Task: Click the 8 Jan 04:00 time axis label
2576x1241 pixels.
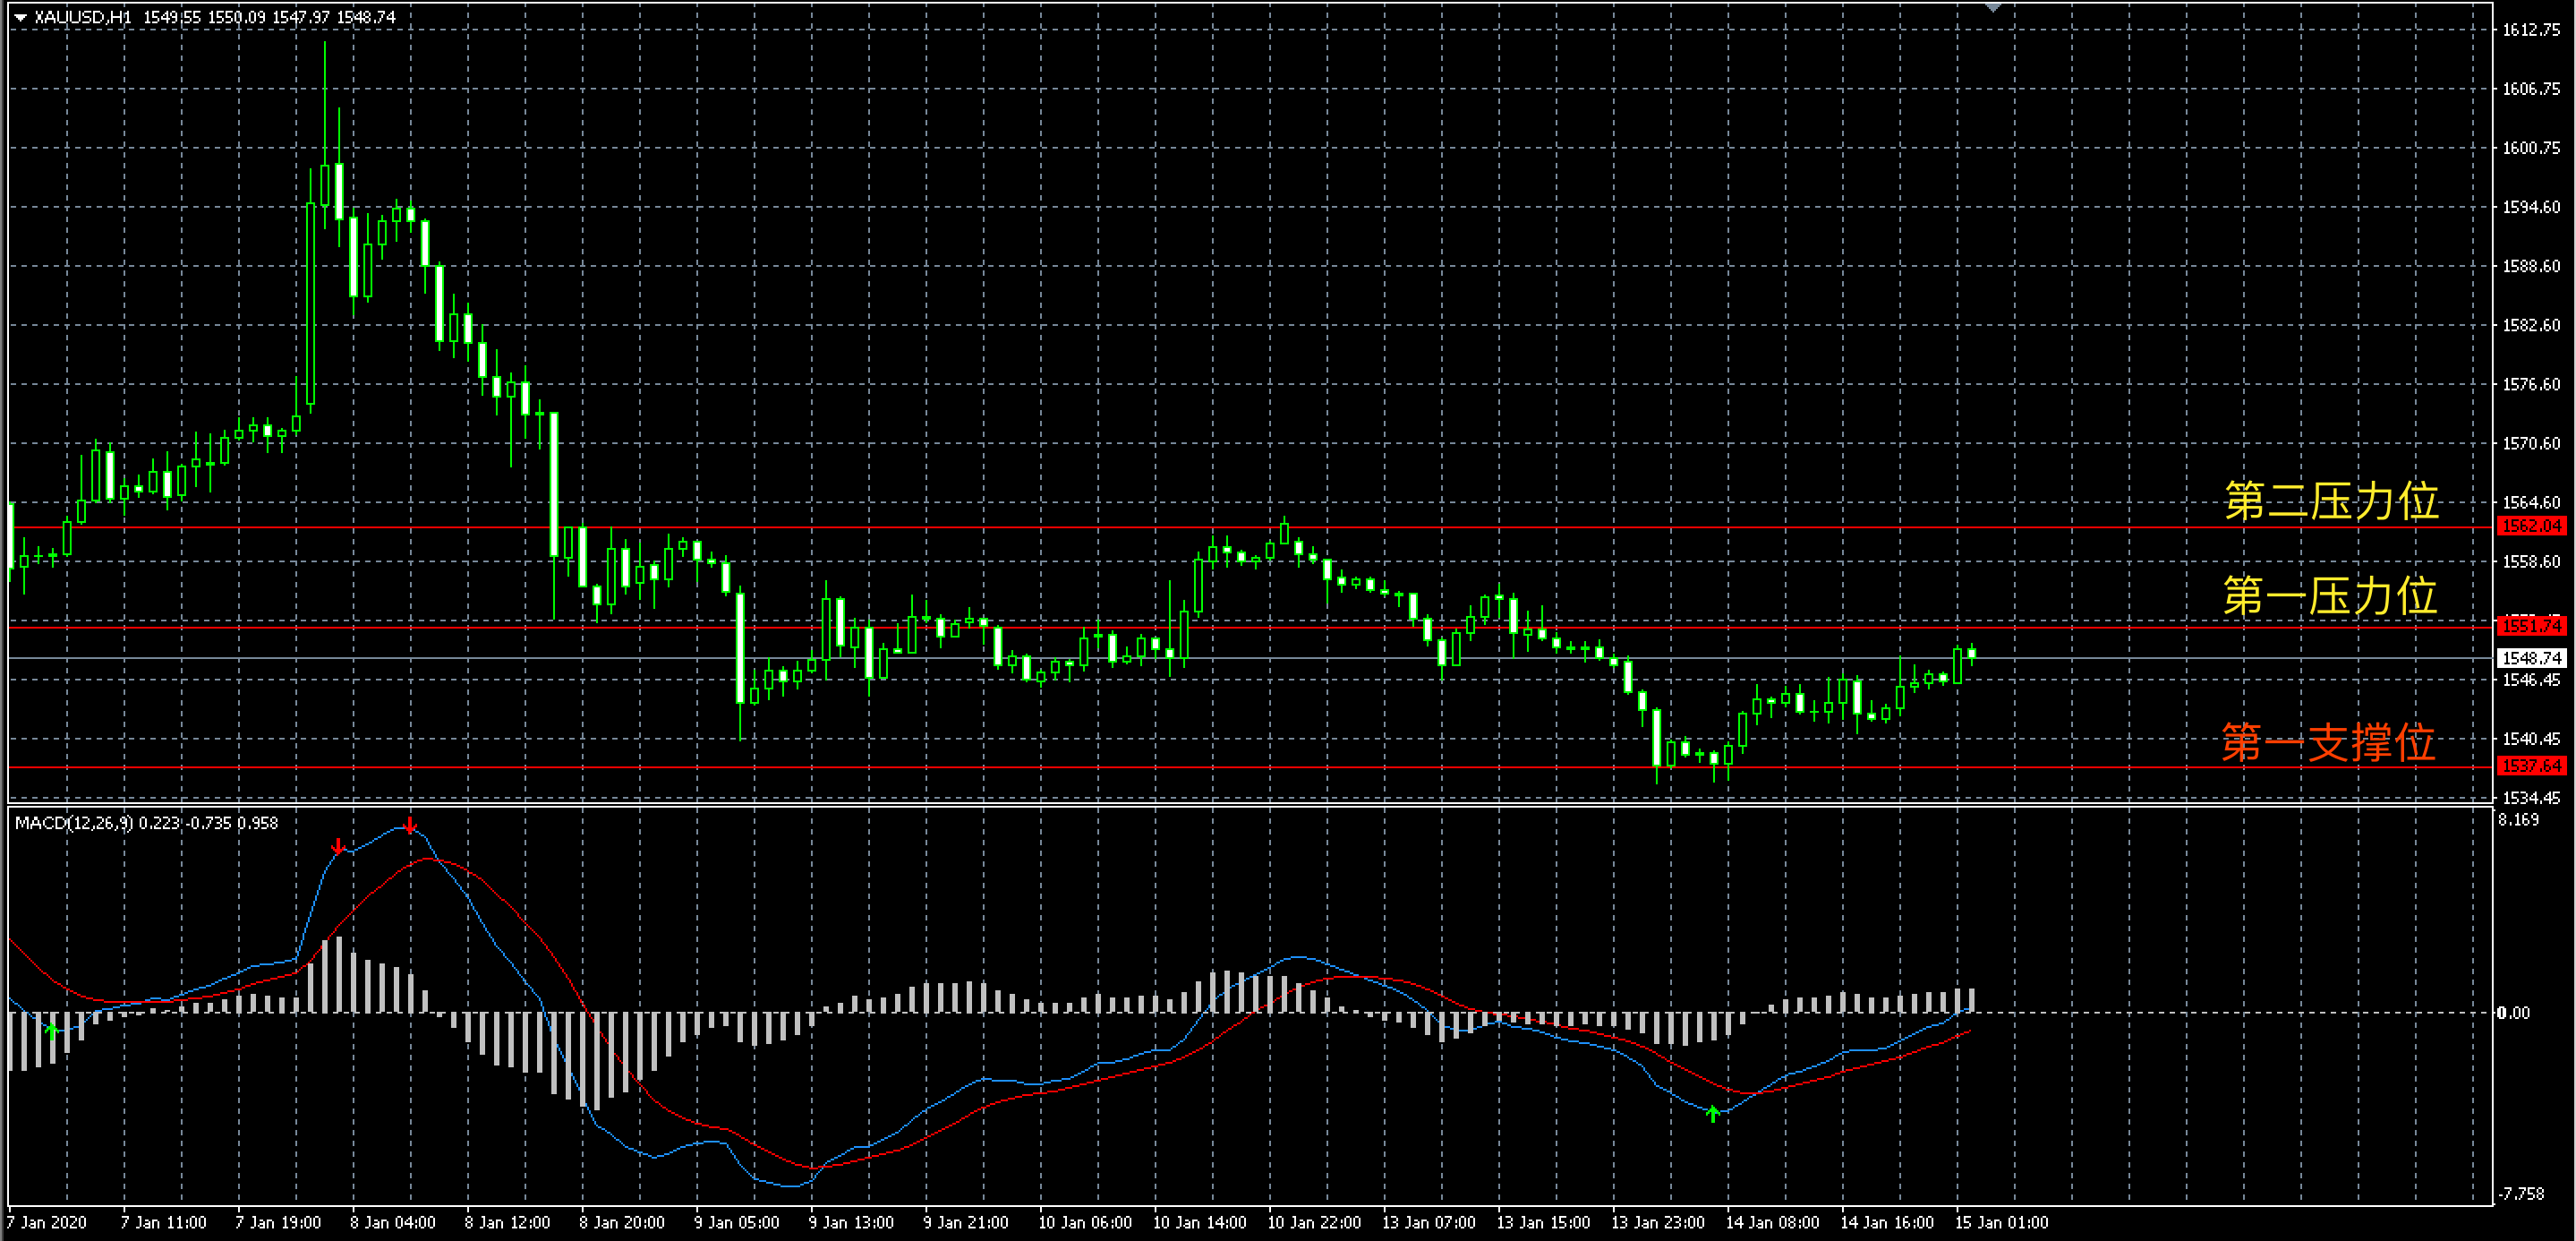Action: click(392, 1222)
